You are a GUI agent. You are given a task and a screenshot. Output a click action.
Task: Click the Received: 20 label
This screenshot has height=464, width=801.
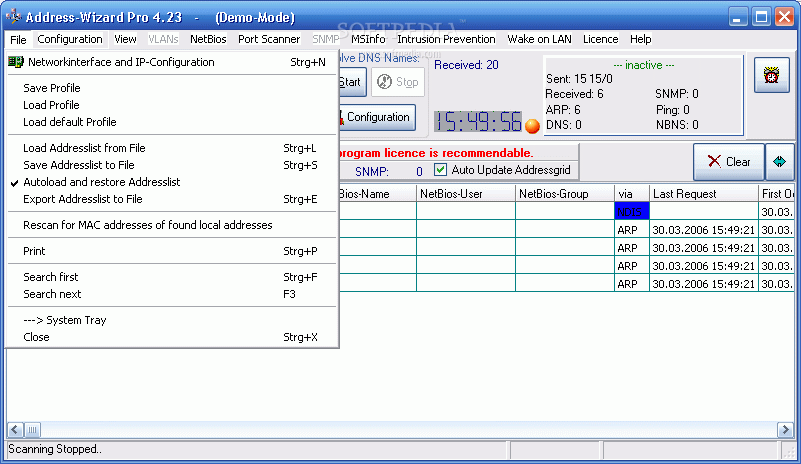pyautogui.click(x=466, y=65)
